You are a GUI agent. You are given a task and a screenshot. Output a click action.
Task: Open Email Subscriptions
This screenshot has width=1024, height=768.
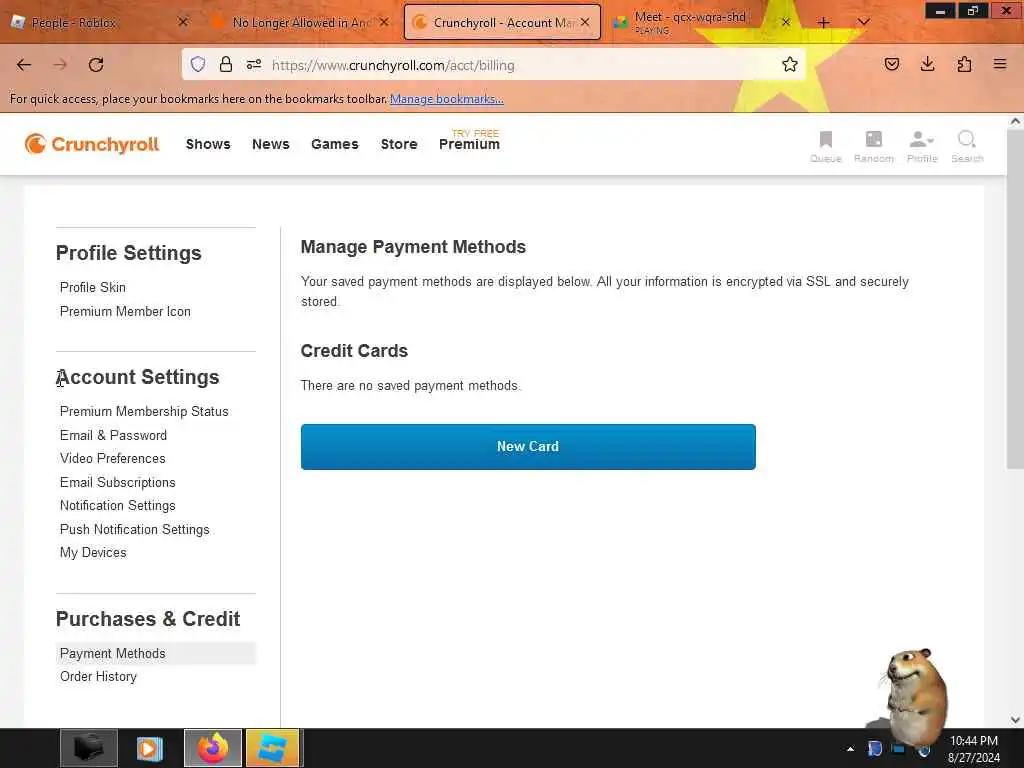tap(118, 482)
